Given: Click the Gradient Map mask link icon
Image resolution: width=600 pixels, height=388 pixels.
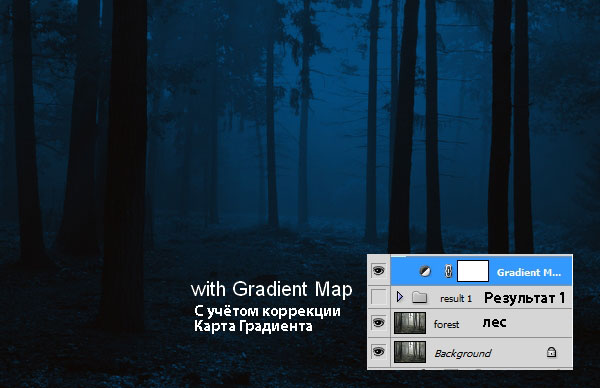Looking at the screenshot, I should (448, 271).
